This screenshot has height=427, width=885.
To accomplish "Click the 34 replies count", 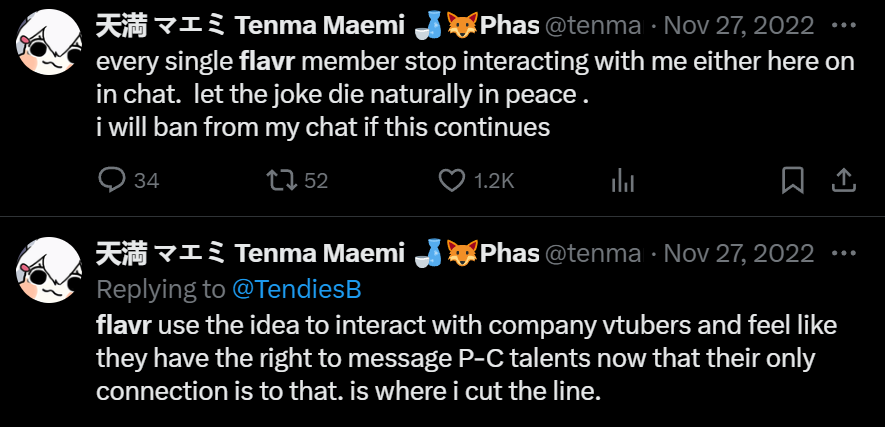I will pyautogui.click(x=146, y=181).
